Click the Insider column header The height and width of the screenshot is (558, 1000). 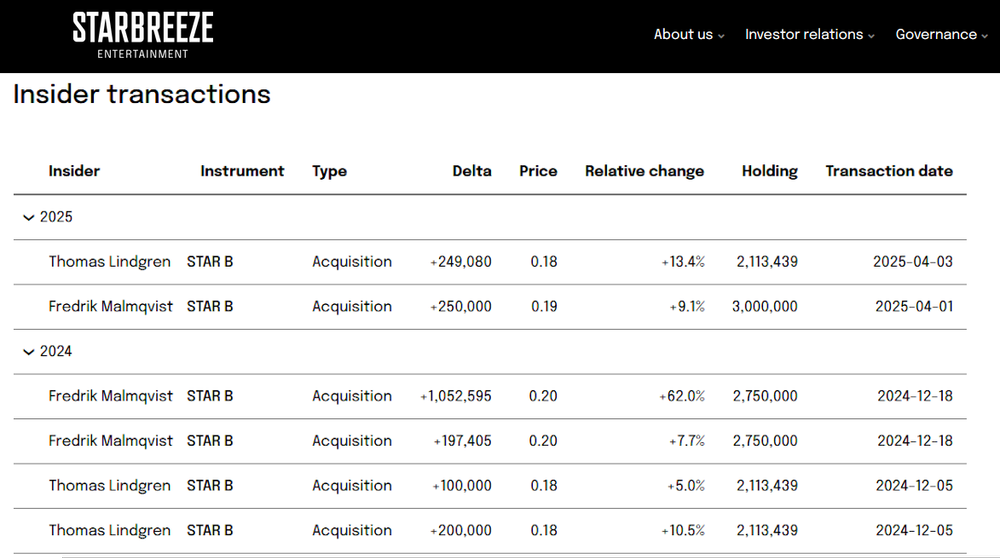(x=74, y=171)
